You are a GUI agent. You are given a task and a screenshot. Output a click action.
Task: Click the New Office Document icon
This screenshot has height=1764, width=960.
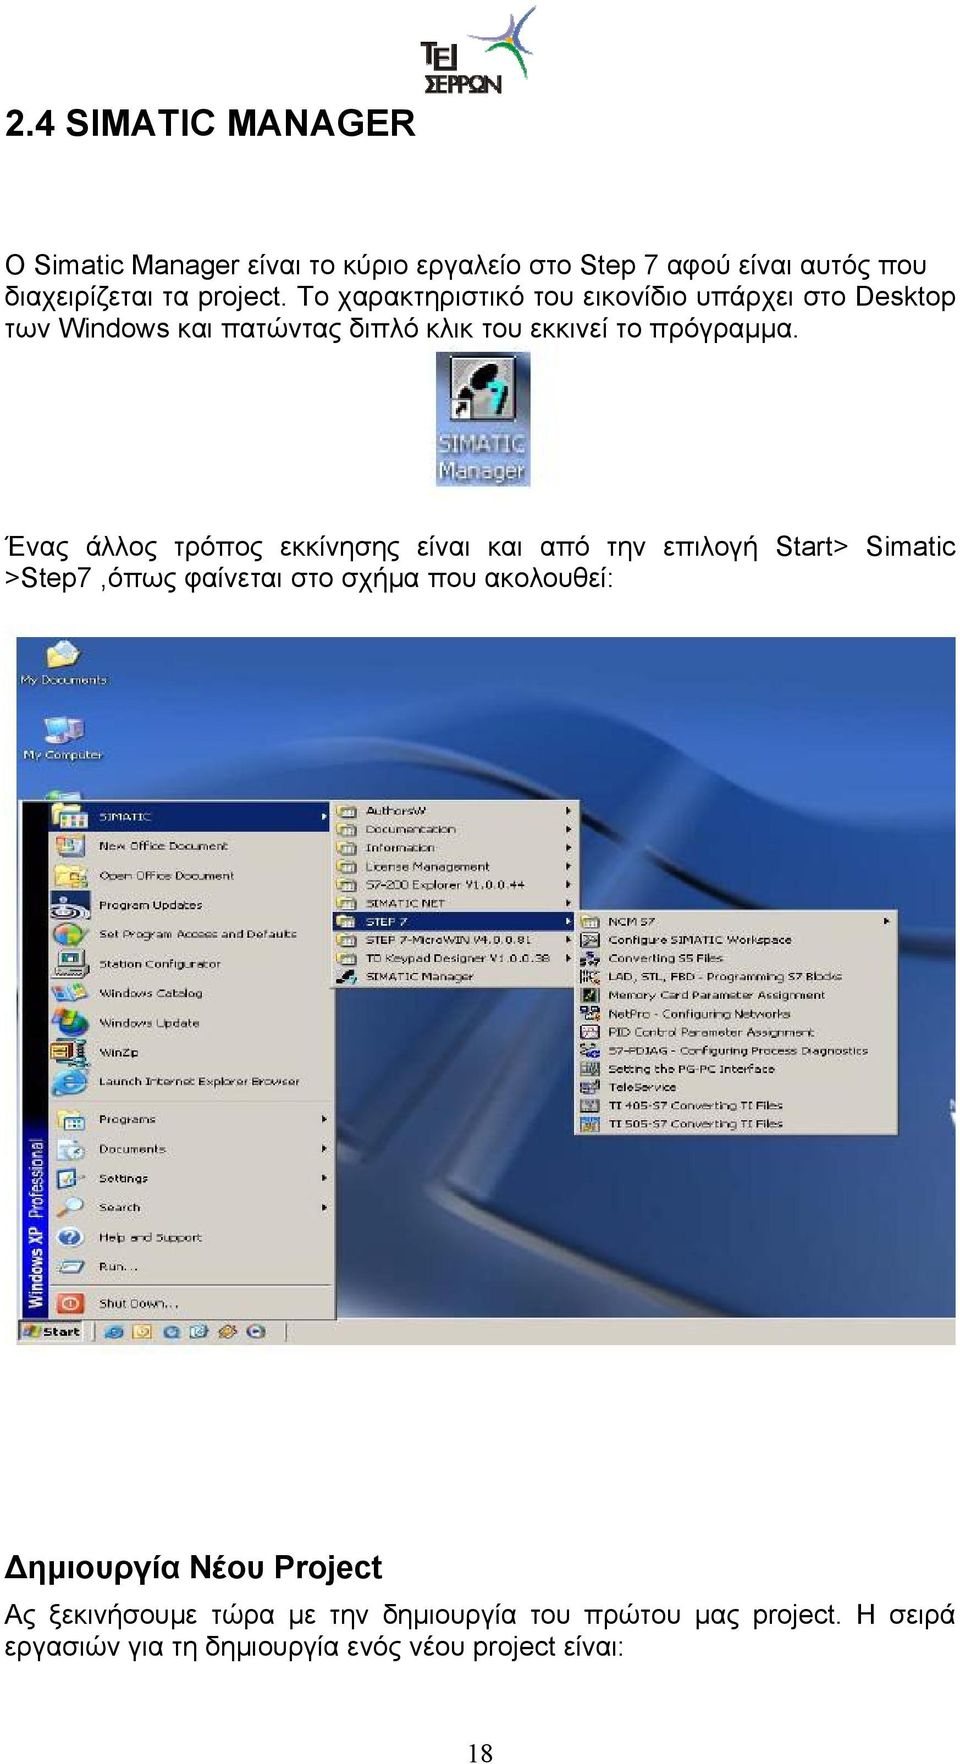click(69, 847)
